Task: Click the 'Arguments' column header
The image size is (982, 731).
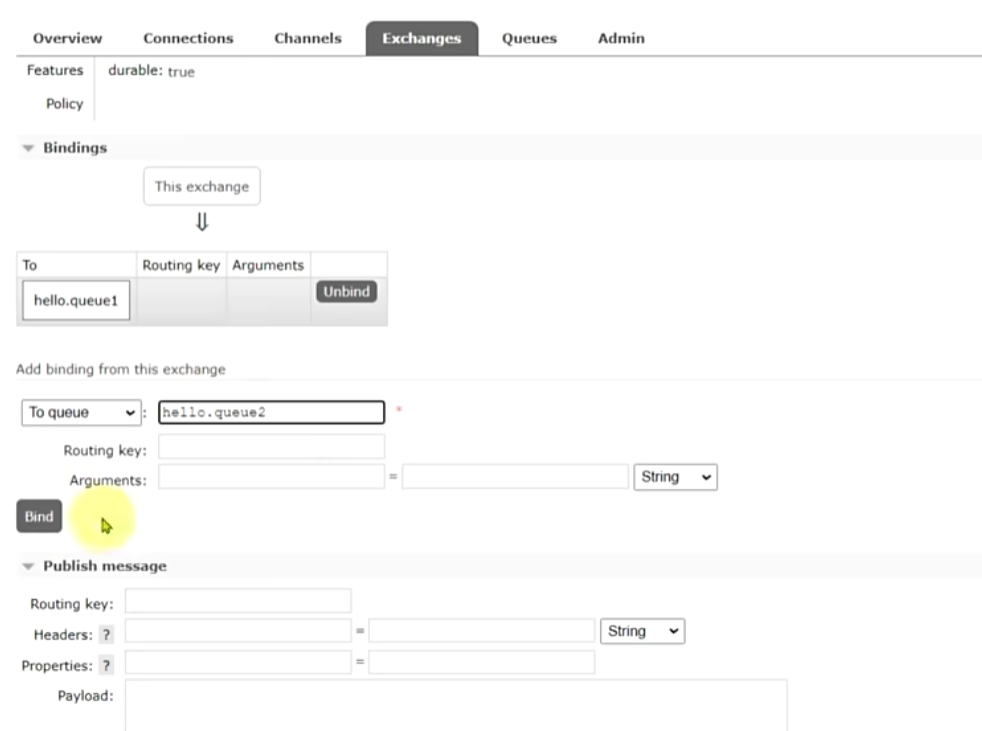Action: (268, 265)
